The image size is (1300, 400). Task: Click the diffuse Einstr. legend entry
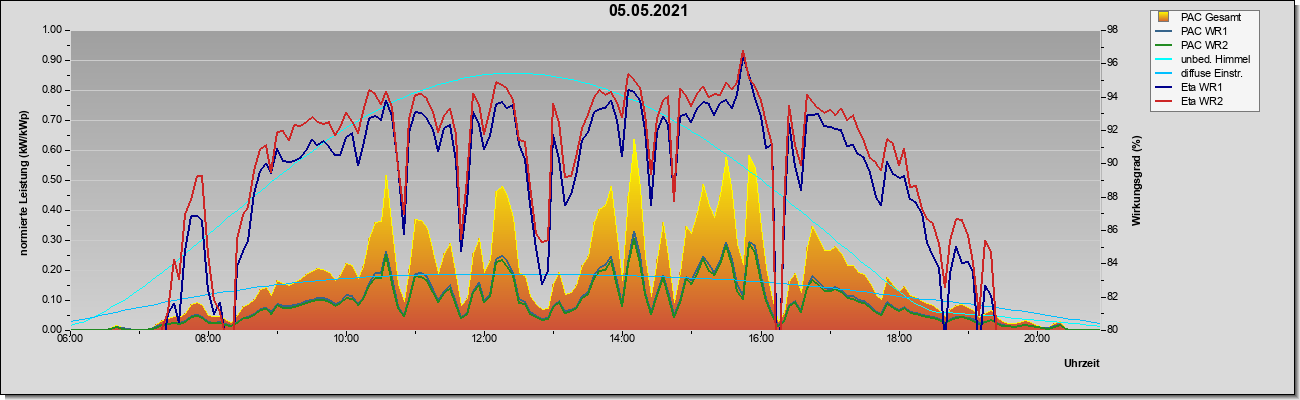point(1203,73)
